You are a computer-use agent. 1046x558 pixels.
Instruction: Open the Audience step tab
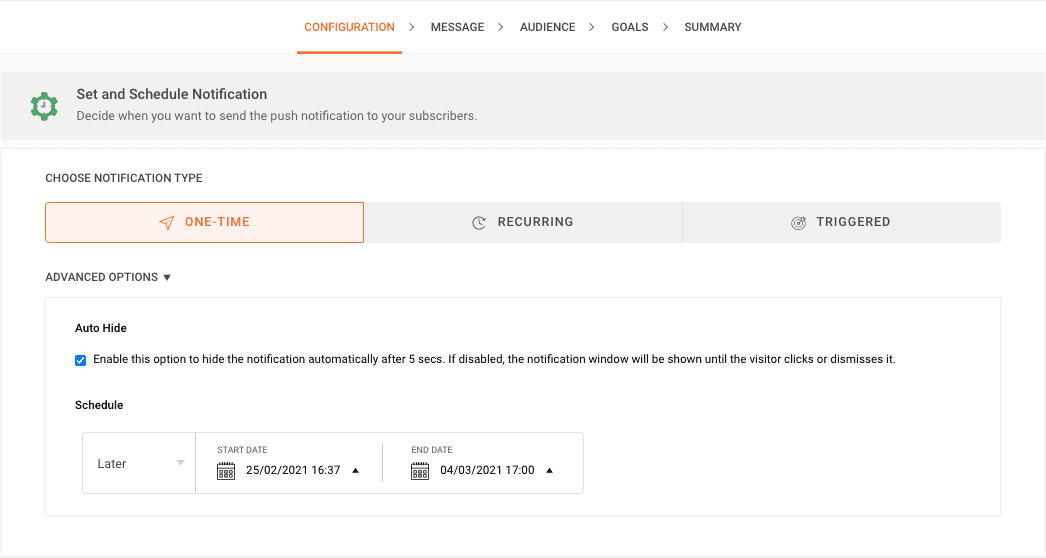coord(547,27)
